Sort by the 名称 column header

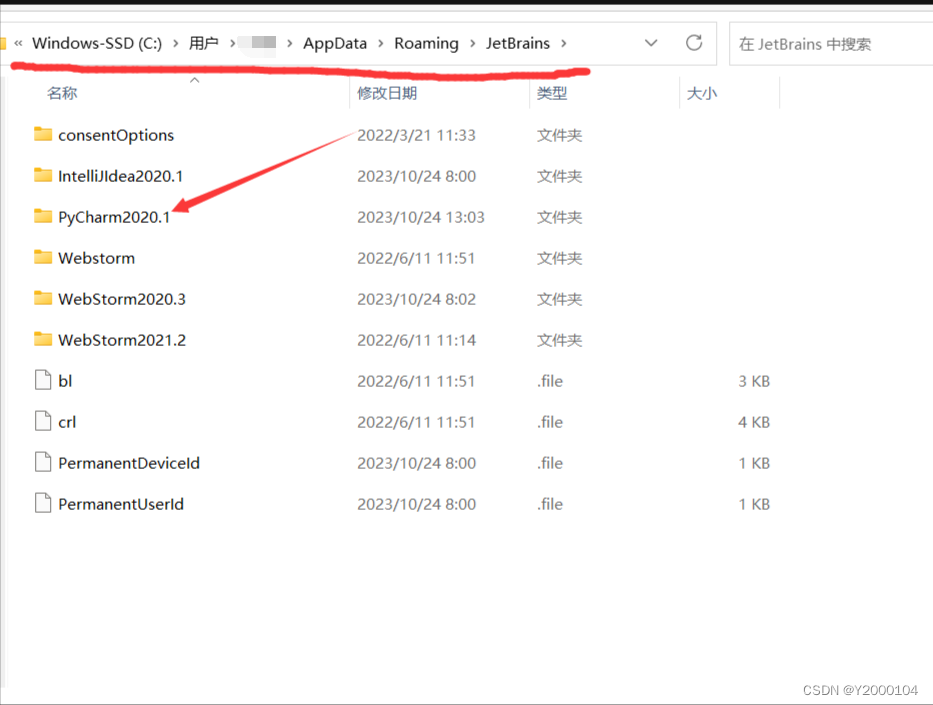pyautogui.click(x=62, y=93)
